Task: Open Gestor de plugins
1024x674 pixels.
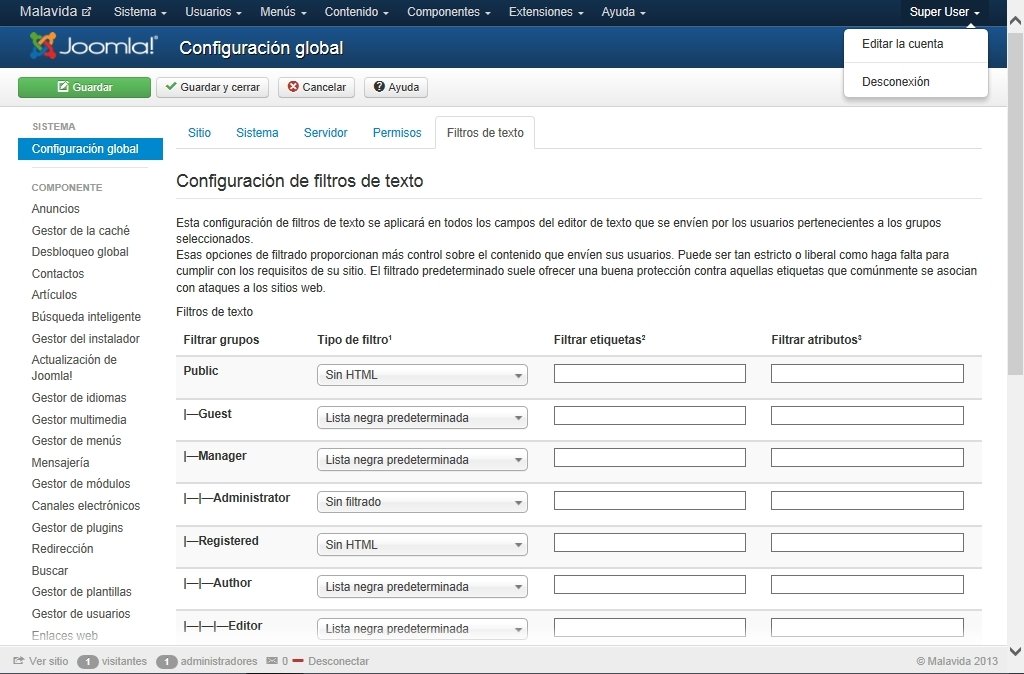Action: click(x=77, y=528)
